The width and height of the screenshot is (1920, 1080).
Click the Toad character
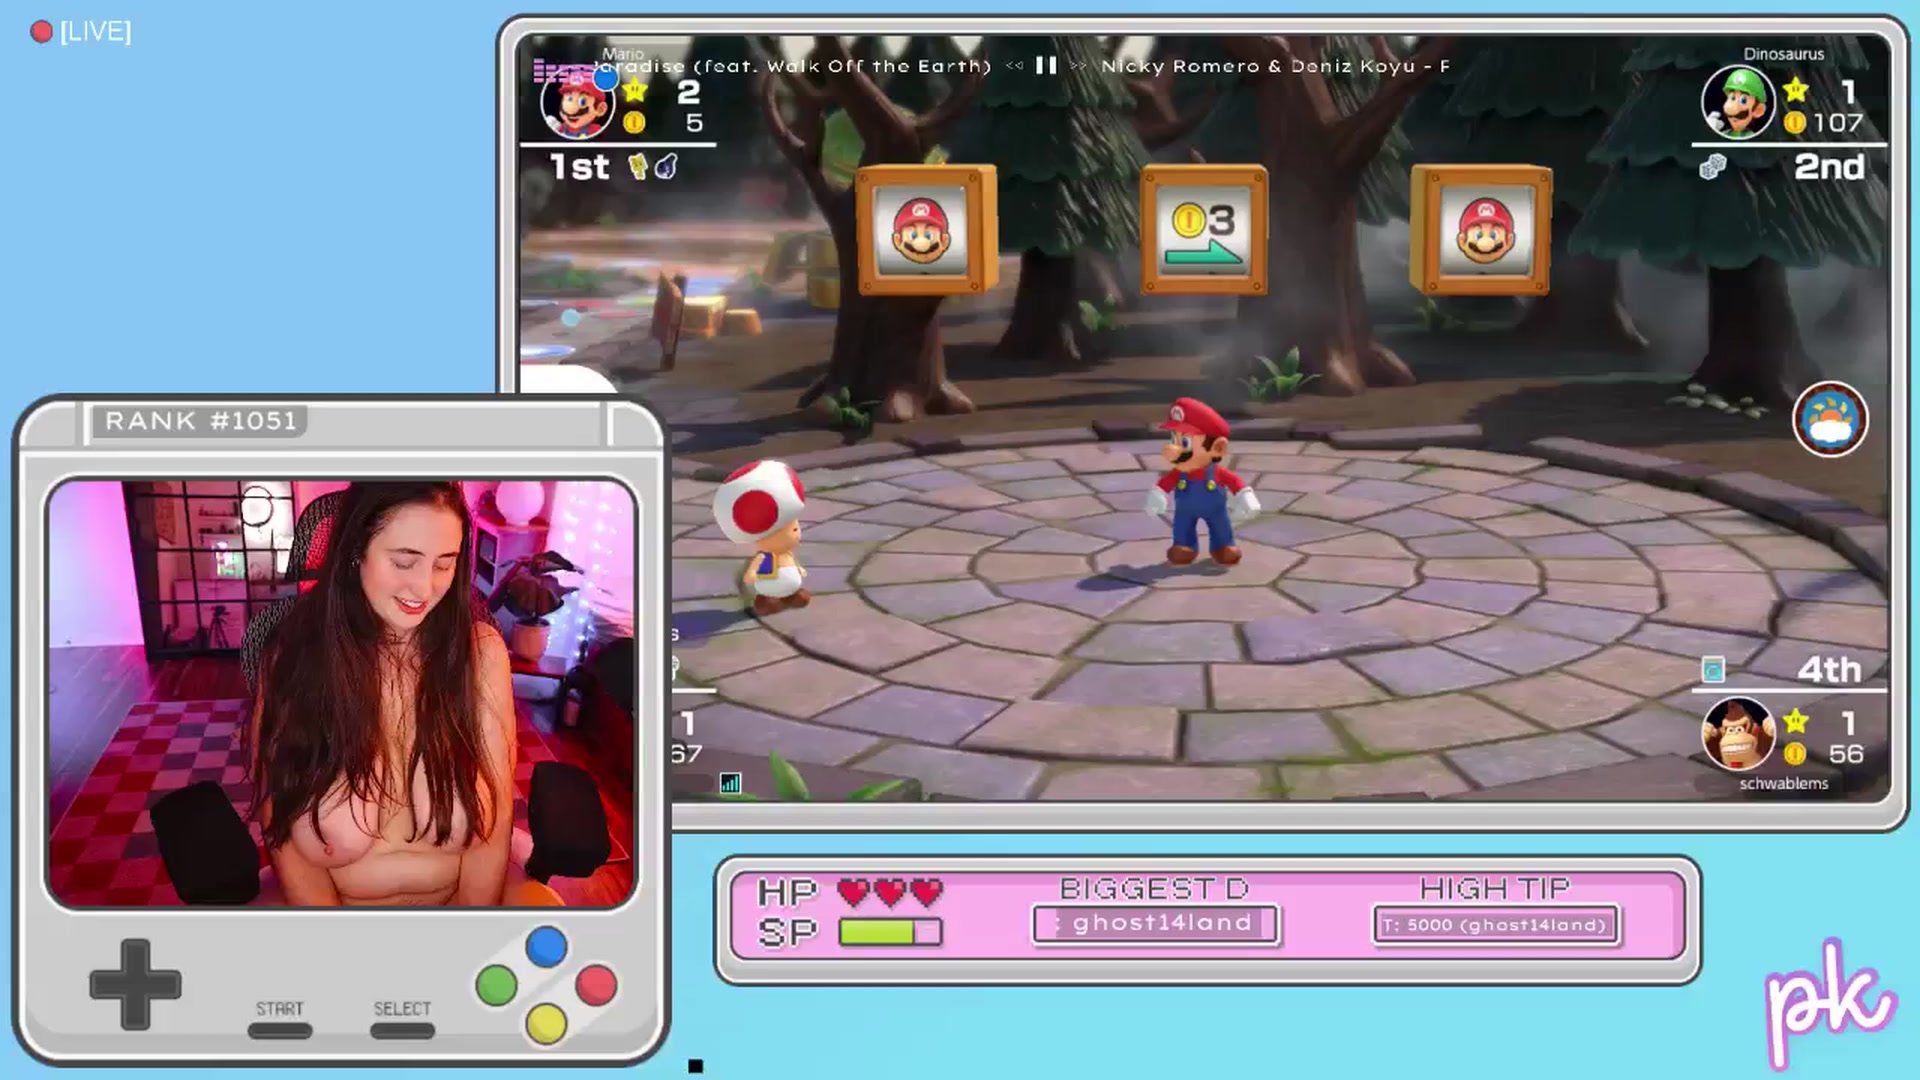coord(764,536)
